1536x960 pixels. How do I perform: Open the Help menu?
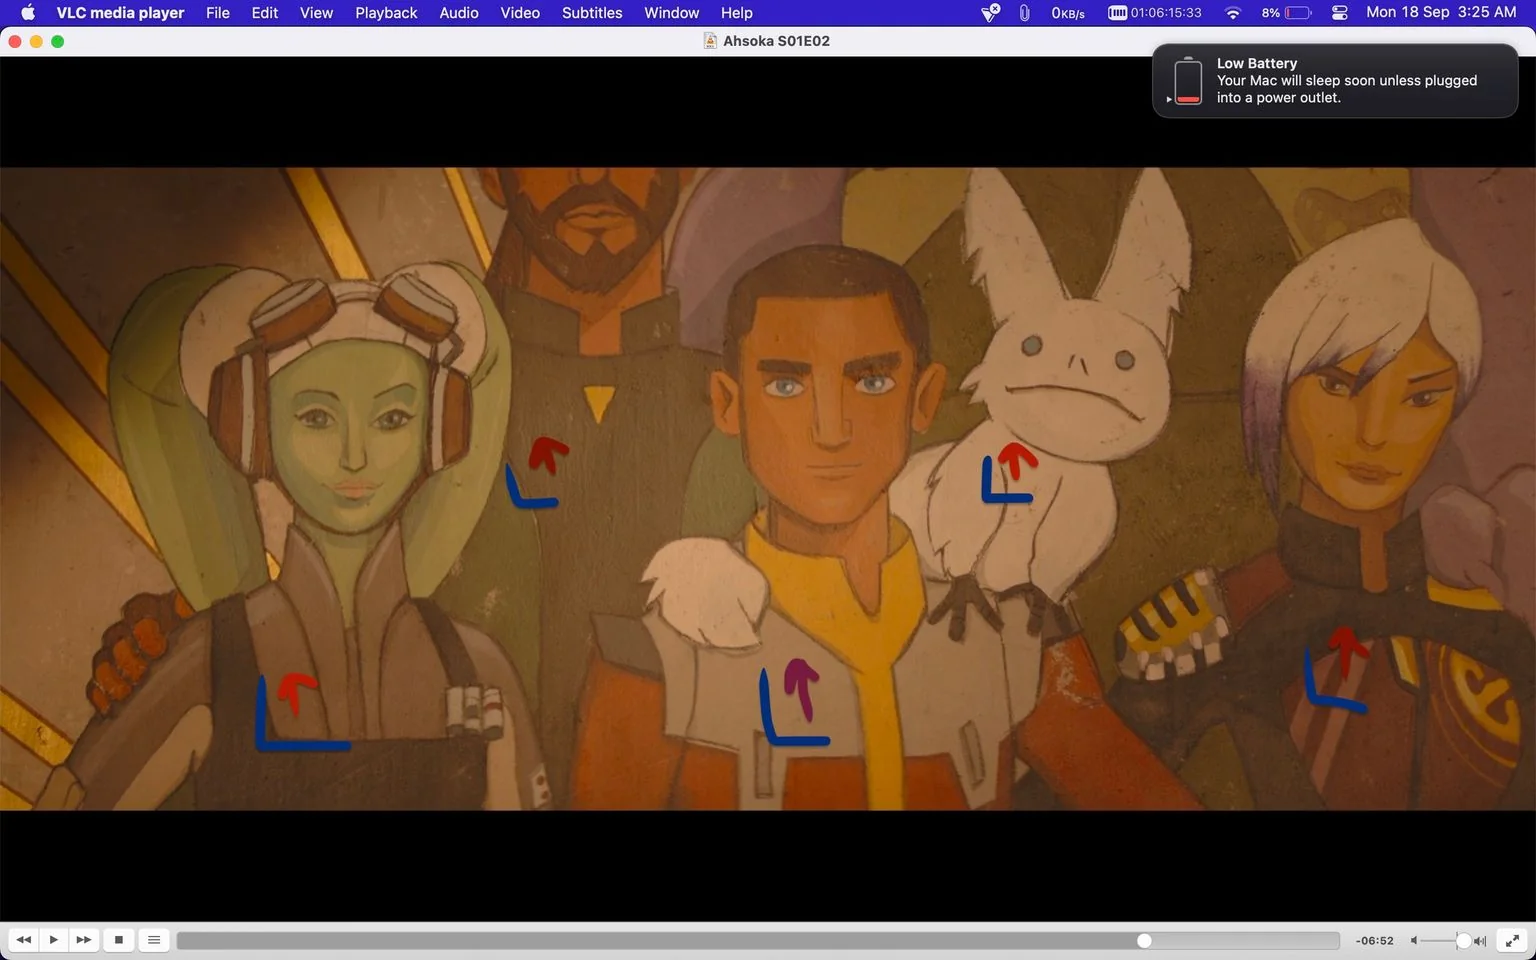pyautogui.click(x=737, y=13)
